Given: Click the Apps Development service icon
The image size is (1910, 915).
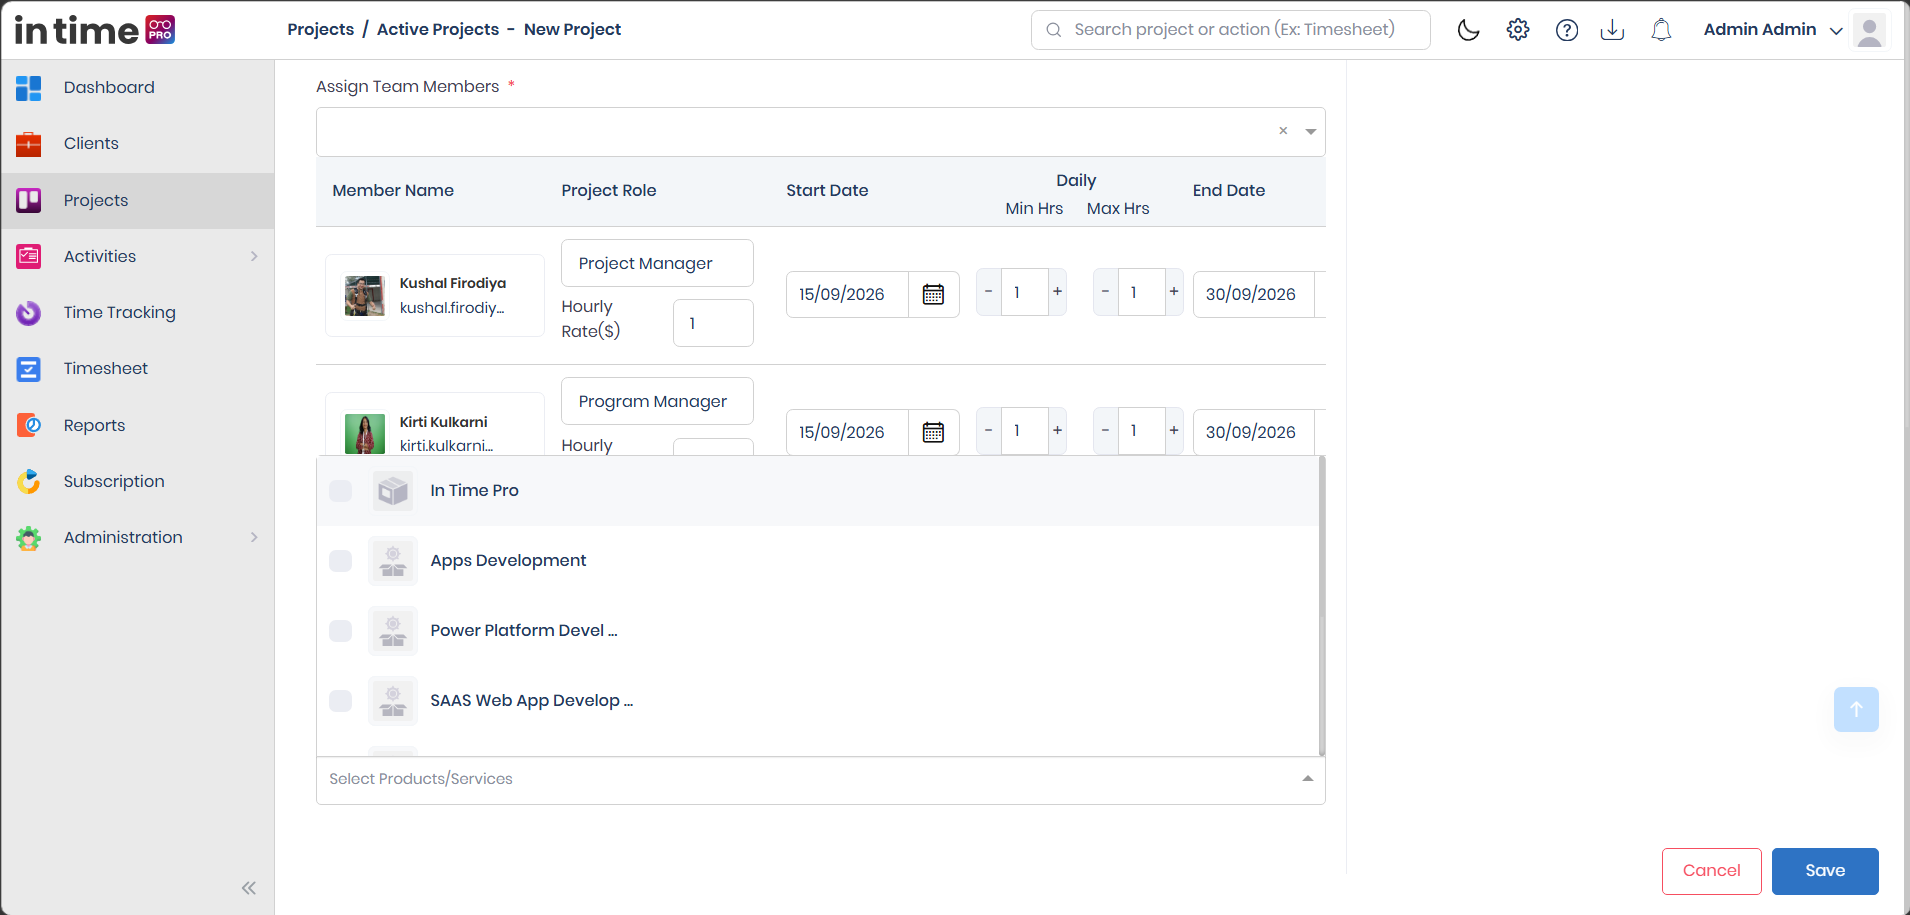Looking at the screenshot, I should click(393, 561).
